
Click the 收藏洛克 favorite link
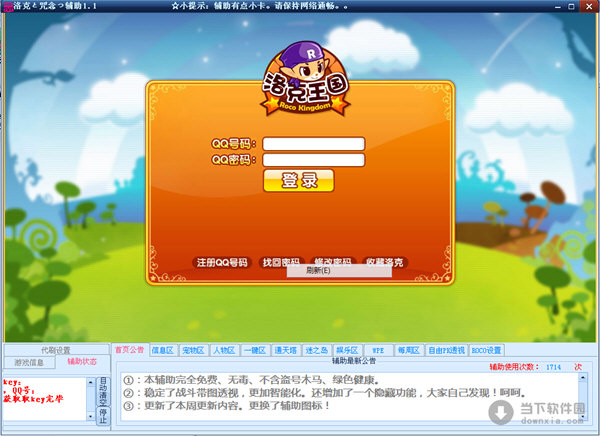click(384, 262)
